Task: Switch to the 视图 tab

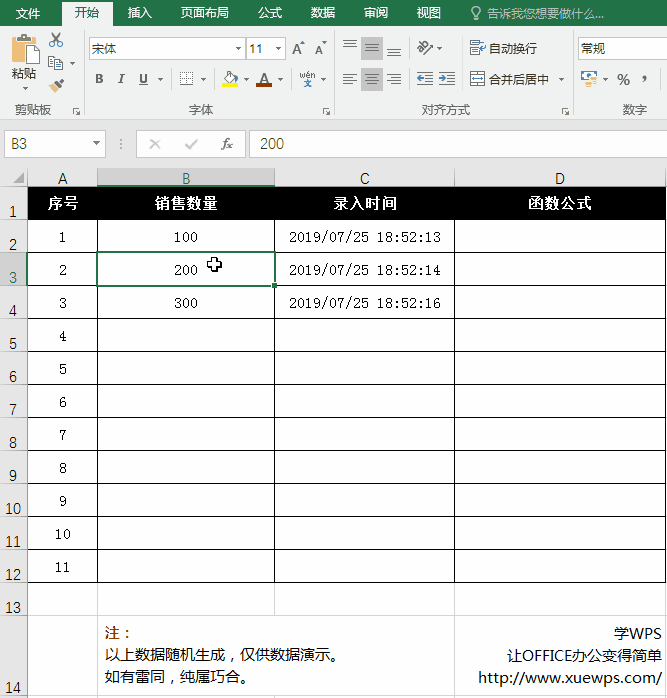Action: (428, 13)
